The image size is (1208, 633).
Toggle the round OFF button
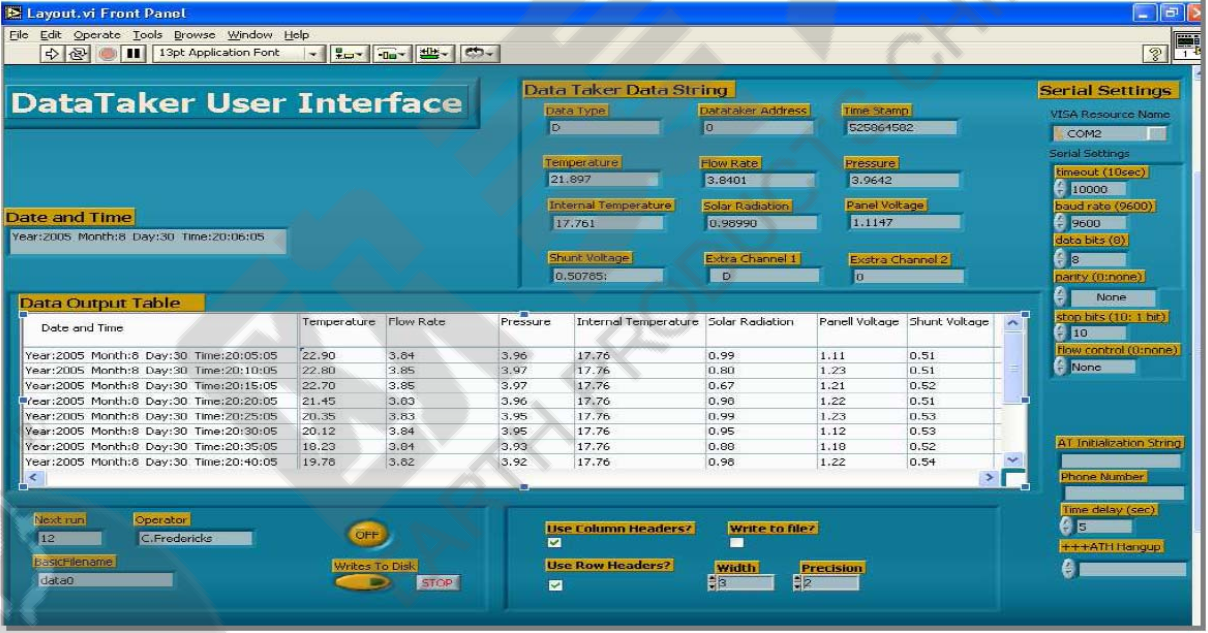[x=367, y=535]
